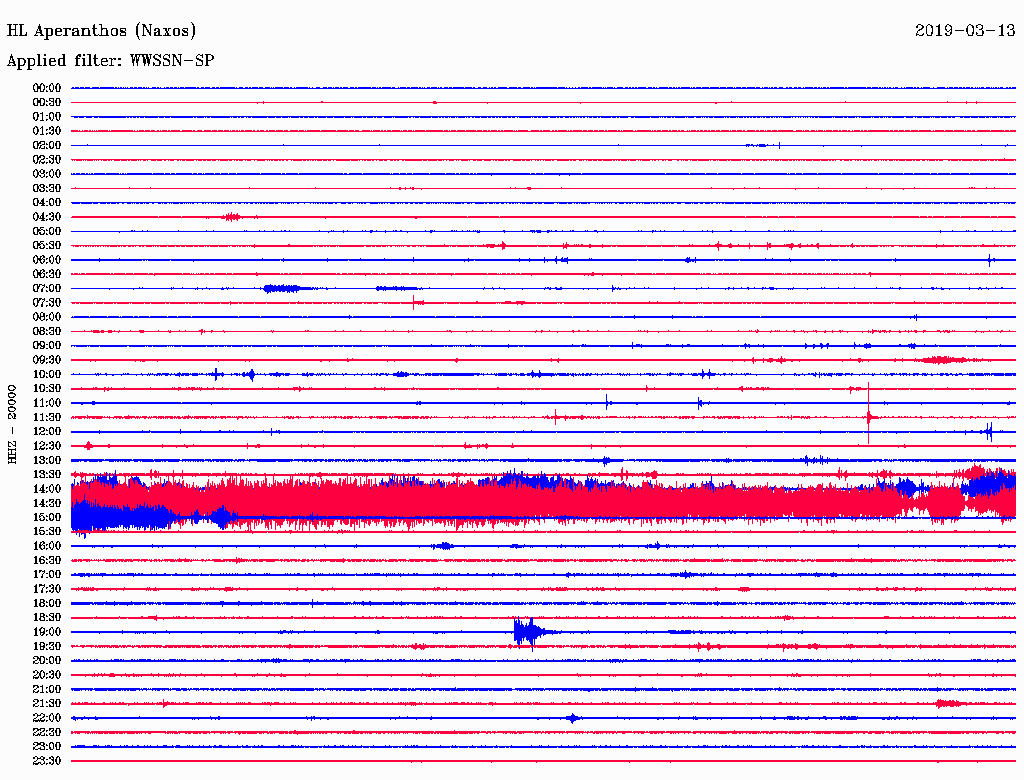Click the 17:30 time label
This screenshot has height=780, width=1024.
[47, 589]
